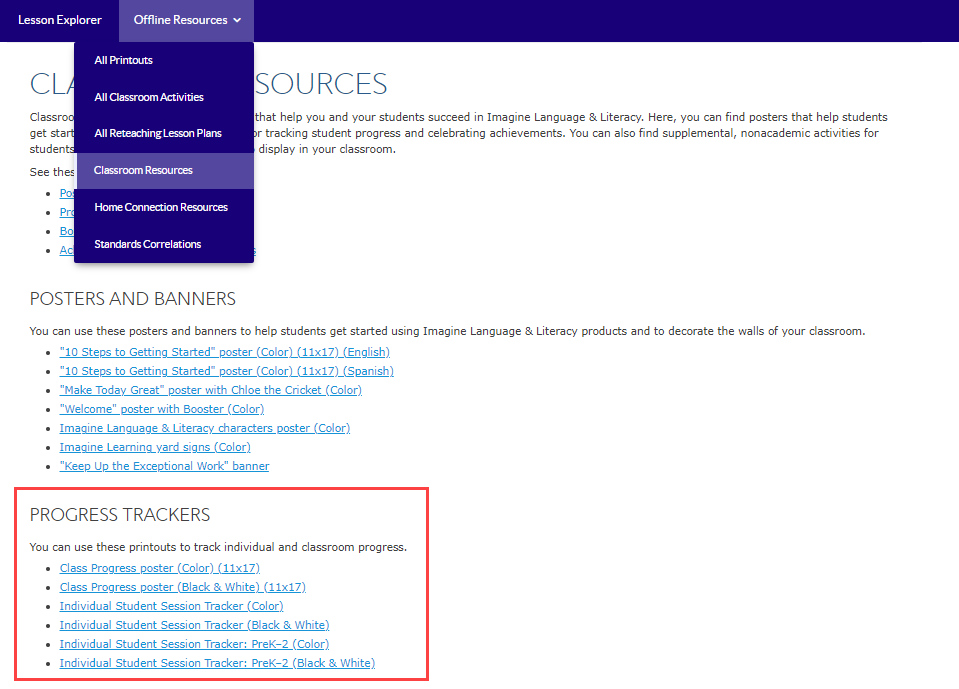
Task: Open the English "10 Steps to Getting Started" poster
Action: pos(224,352)
